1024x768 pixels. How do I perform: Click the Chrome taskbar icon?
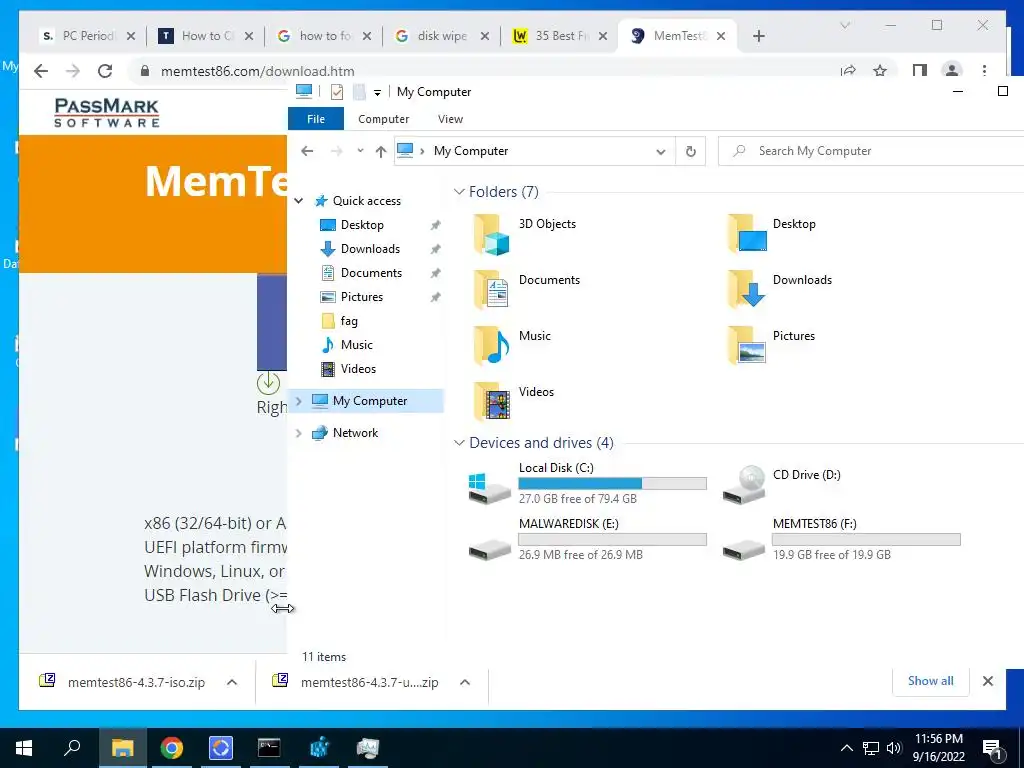click(x=172, y=748)
